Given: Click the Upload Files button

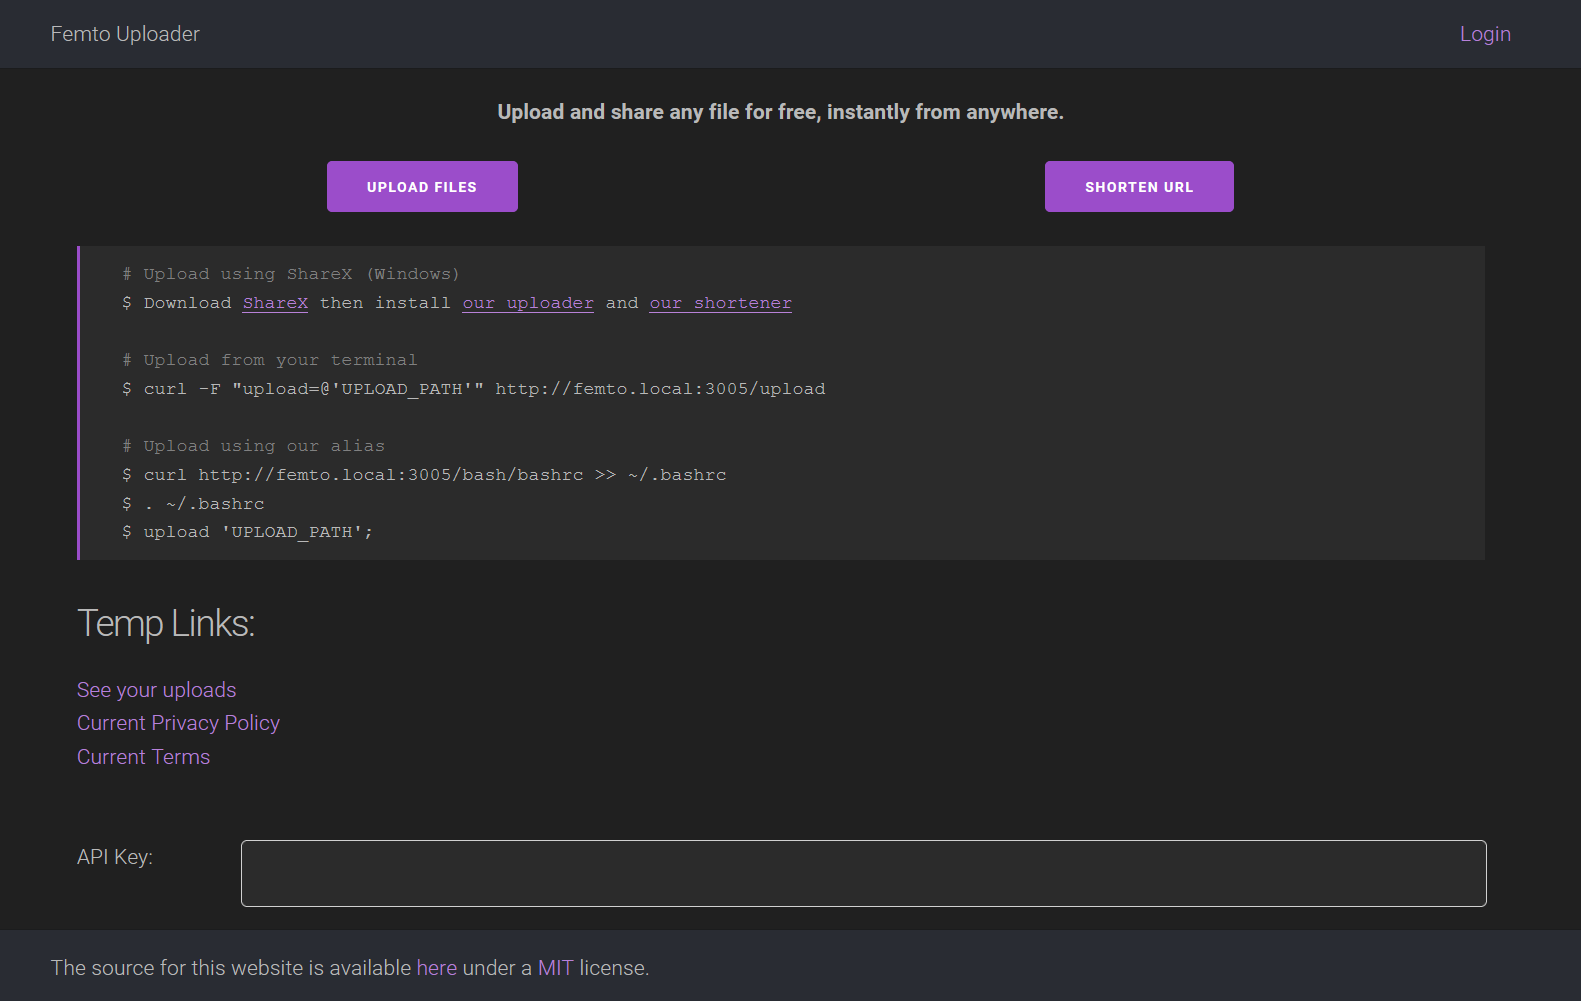Looking at the screenshot, I should click(422, 187).
